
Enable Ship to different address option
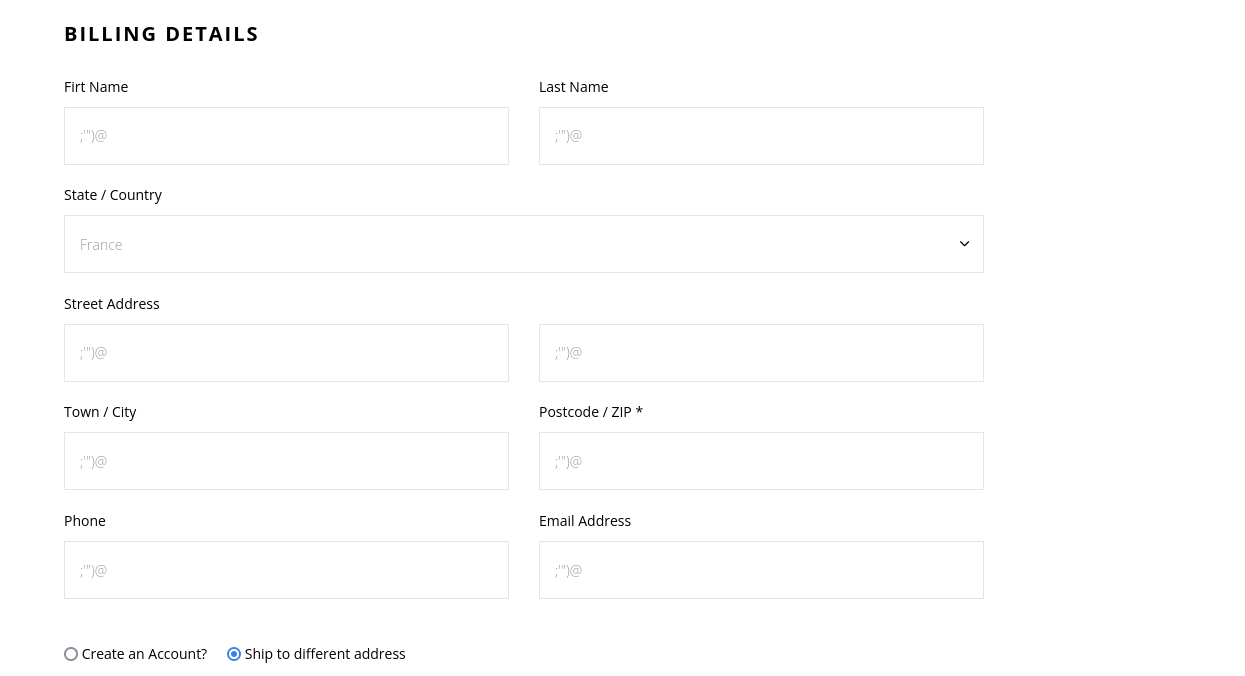(234, 654)
